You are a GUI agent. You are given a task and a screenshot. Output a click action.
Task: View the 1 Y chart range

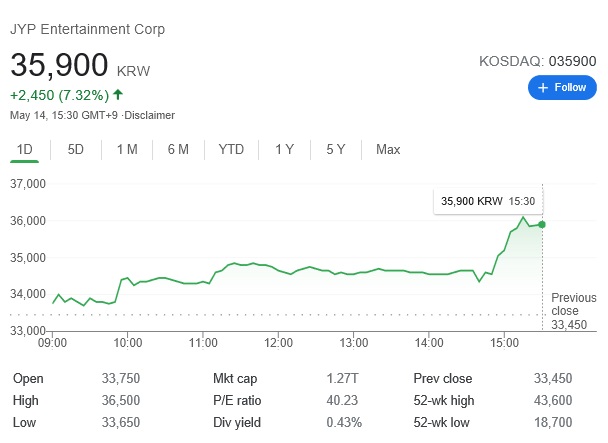(x=285, y=149)
